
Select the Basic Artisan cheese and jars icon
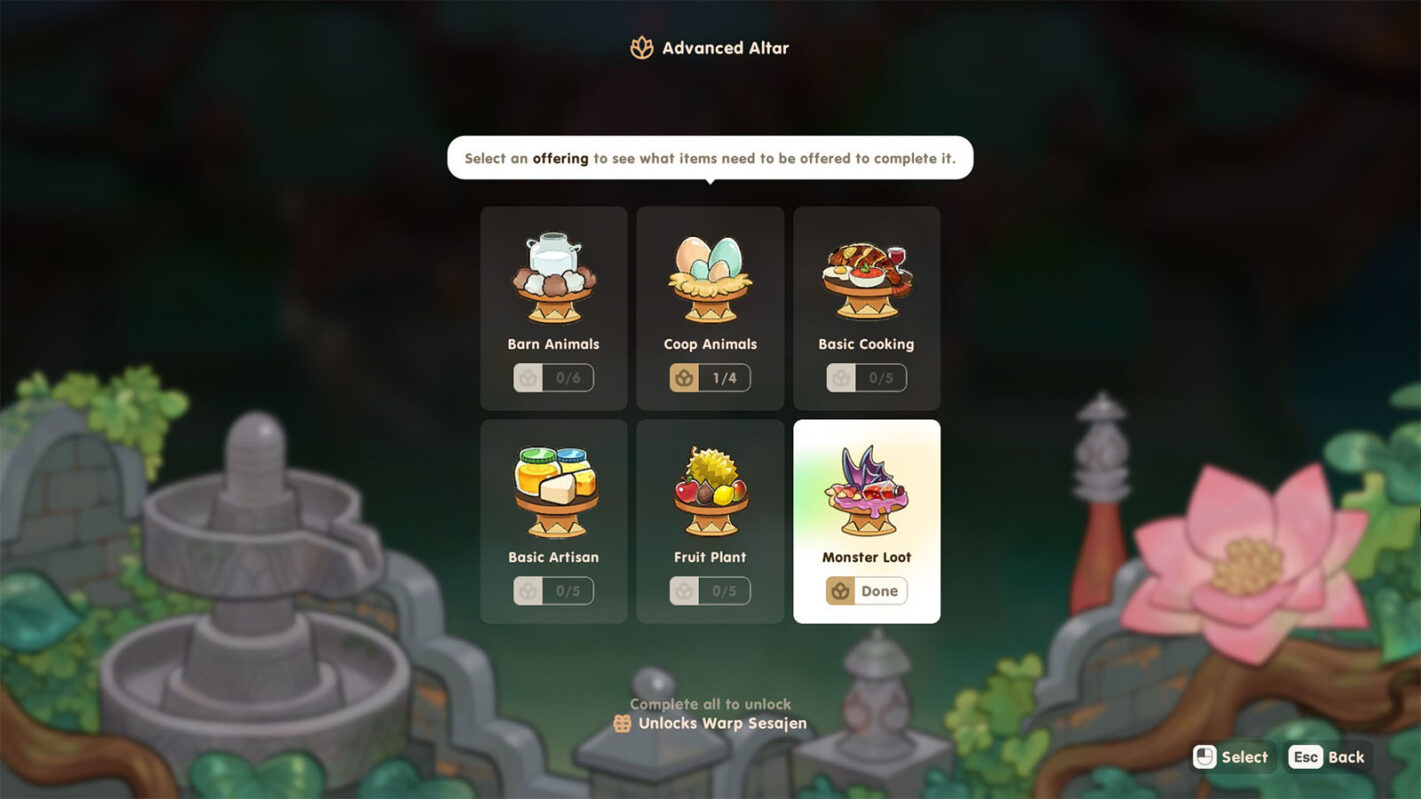point(554,491)
